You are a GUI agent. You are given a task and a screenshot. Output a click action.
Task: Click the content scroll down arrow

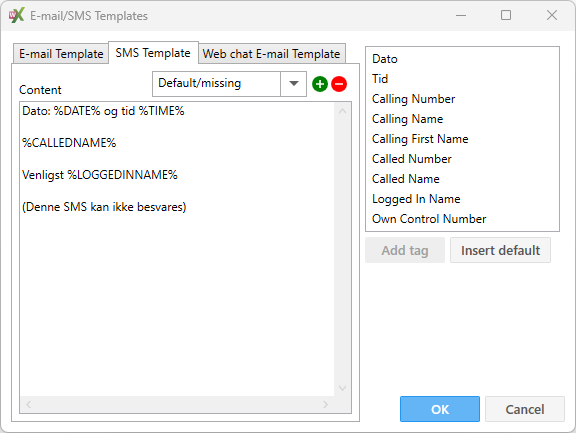click(x=342, y=388)
